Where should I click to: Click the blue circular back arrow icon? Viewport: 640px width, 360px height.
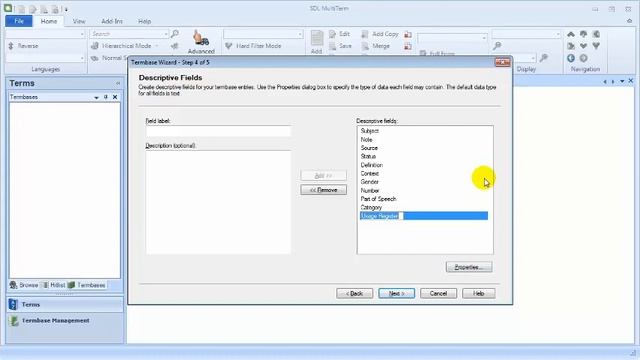click(571, 58)
